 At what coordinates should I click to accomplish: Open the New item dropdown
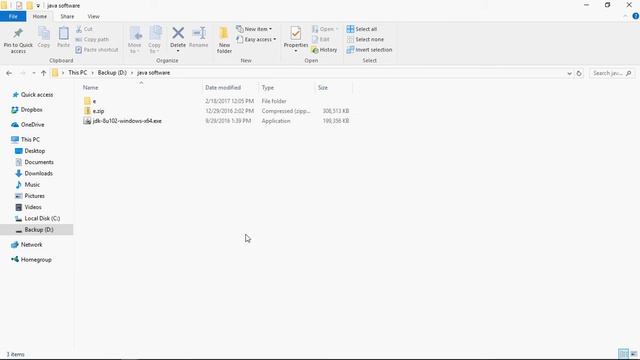(x=254, y=29)
